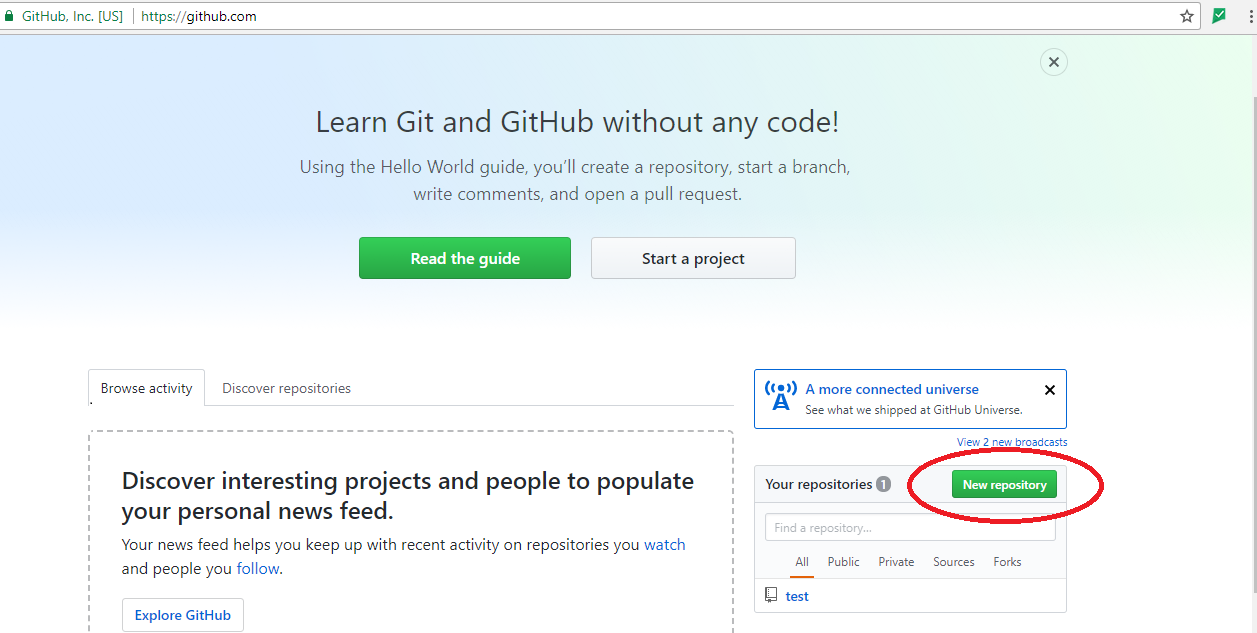Filter repositories by Private
Image resolution: width=1257 pixels, height=633 pixels.
(896, 561)
